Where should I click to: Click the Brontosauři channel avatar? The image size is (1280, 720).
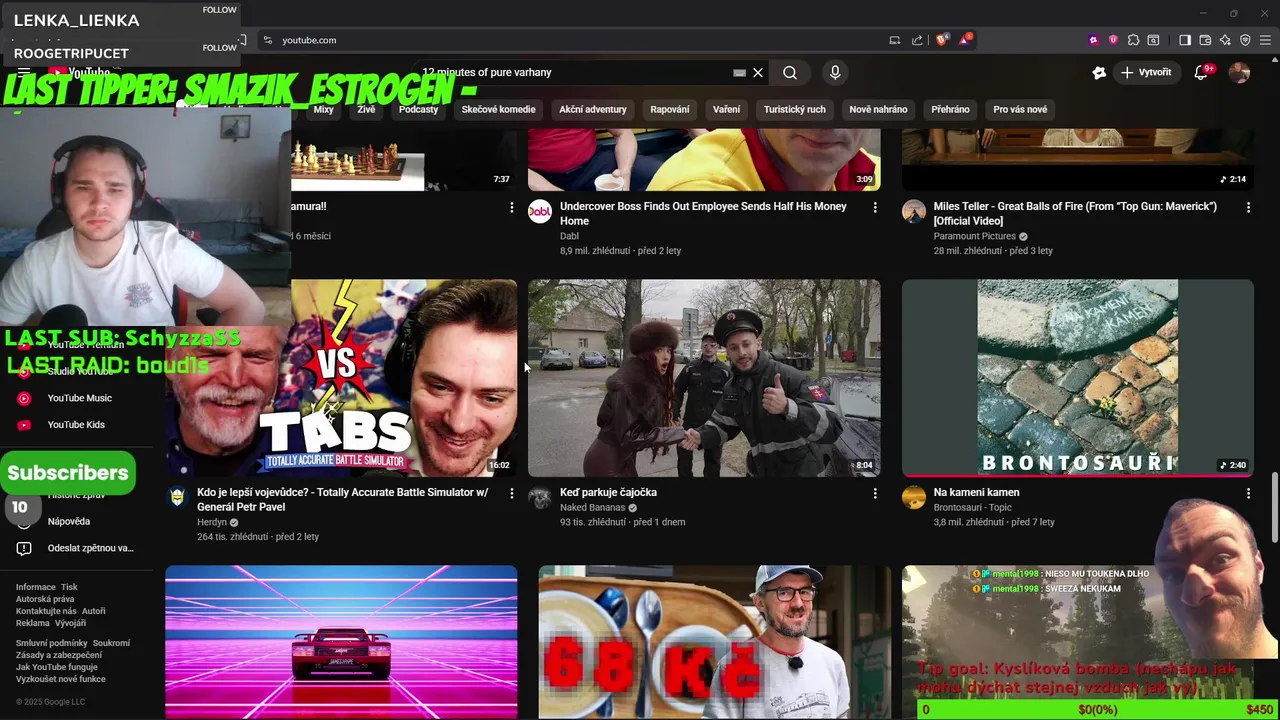914,497
